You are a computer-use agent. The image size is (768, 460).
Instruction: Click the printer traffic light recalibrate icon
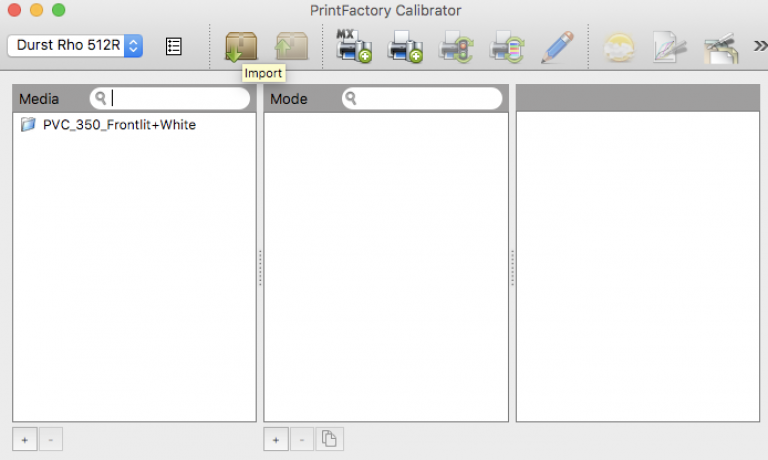point(456,47)
